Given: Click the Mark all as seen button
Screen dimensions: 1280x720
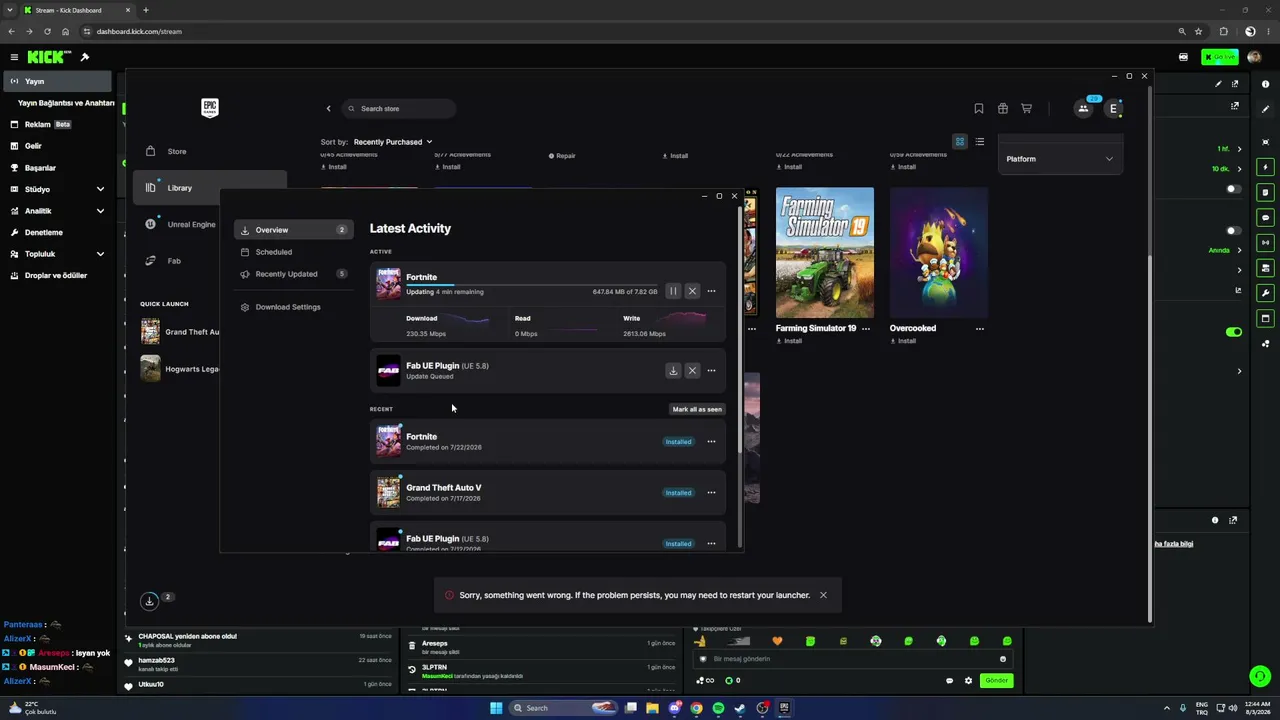Looking at the screenshot, I should click(x=697, y=409).
